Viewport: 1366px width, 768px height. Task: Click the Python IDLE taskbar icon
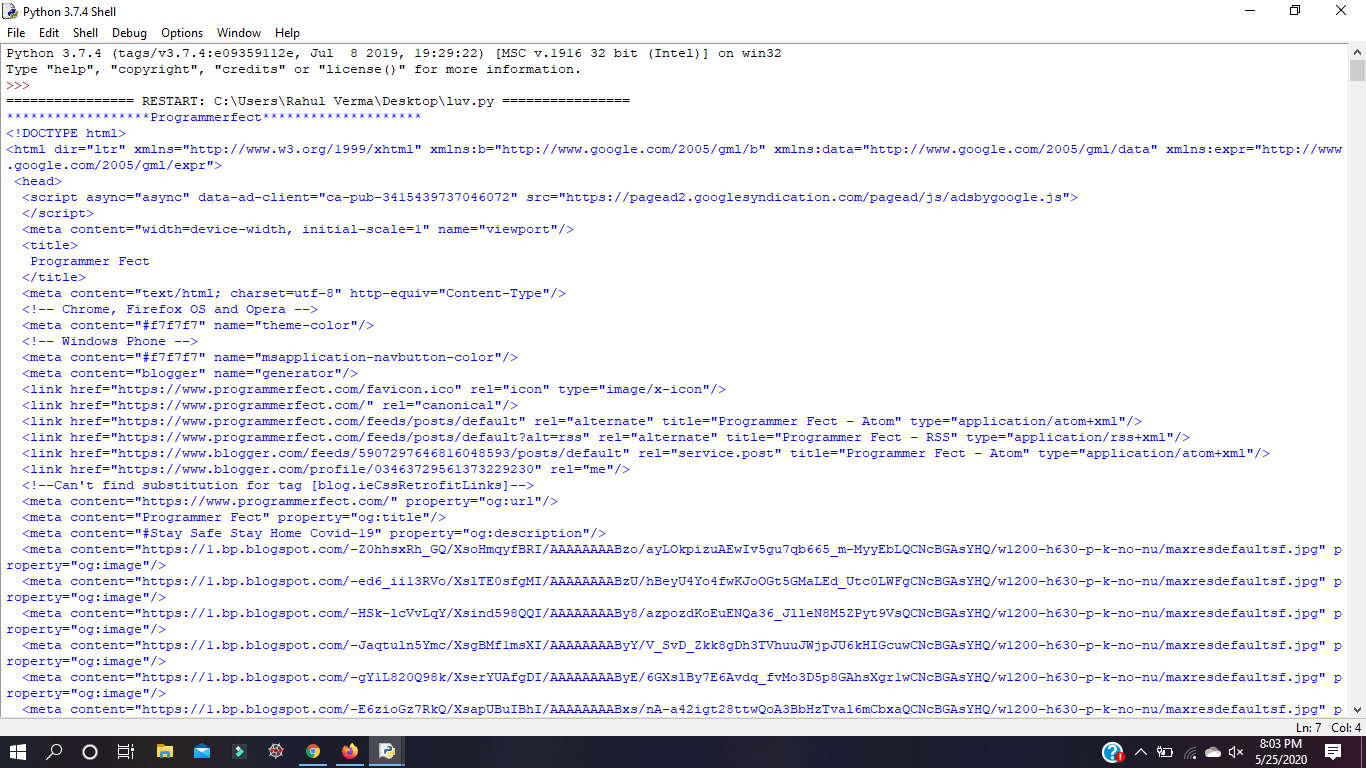point(386,752)
